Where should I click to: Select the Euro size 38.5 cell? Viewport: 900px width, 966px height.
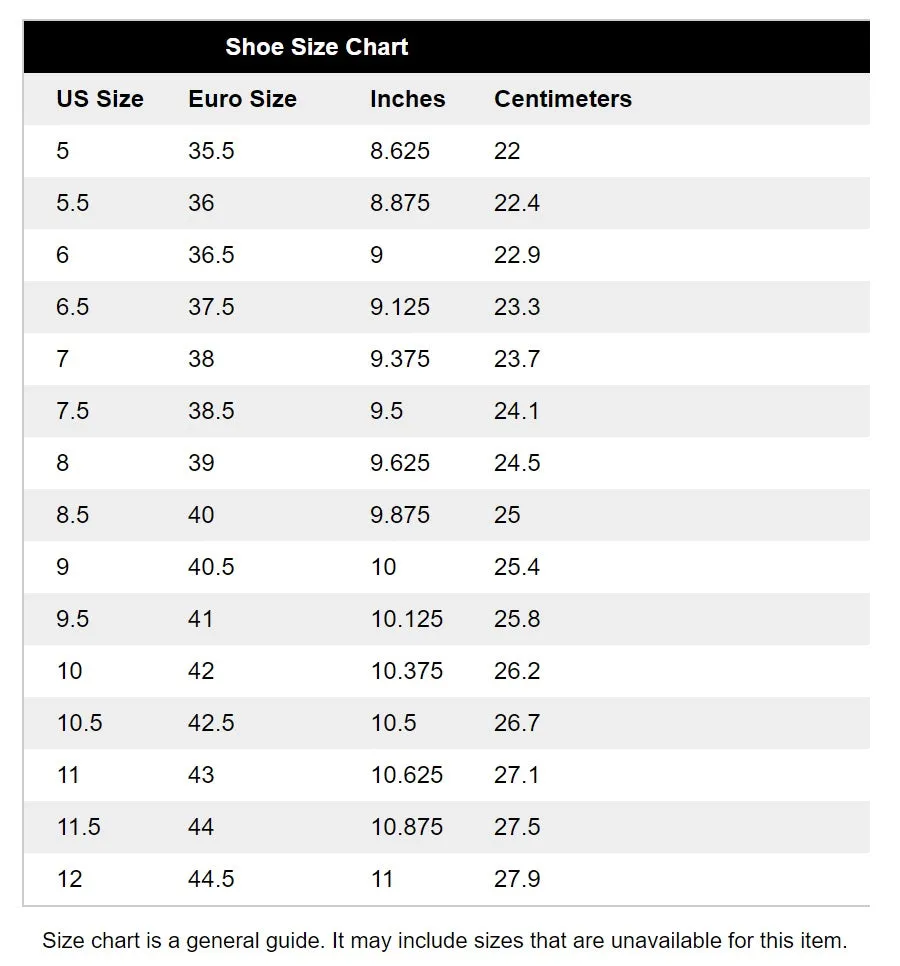tap(211, 411)
